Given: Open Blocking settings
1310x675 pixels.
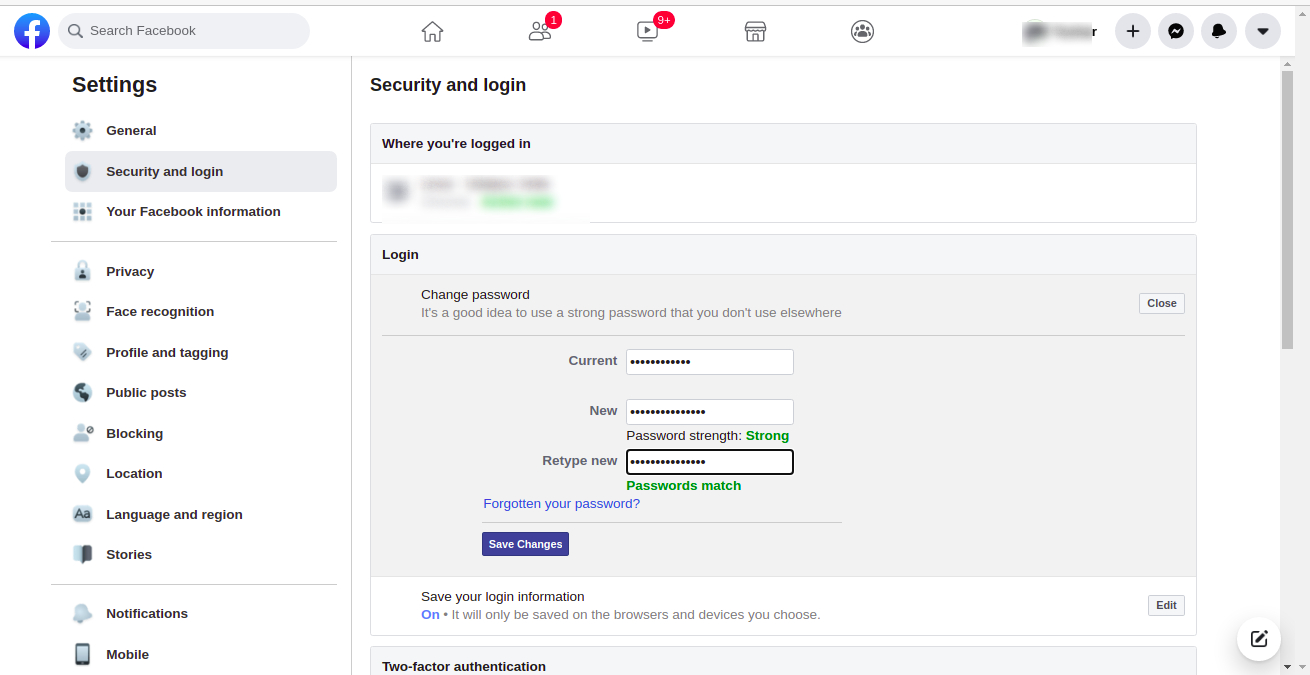Looking at the screenshot, I should pos(134,433).
